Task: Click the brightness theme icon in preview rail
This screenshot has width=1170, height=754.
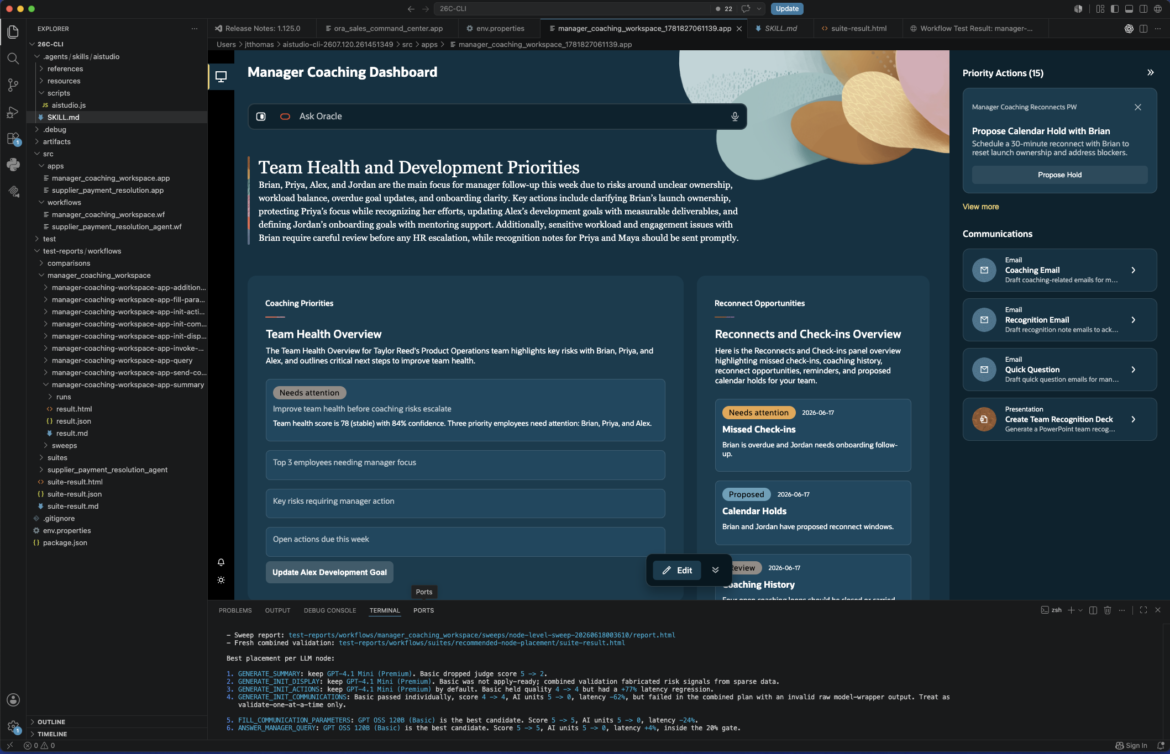Action: [221, 579]
